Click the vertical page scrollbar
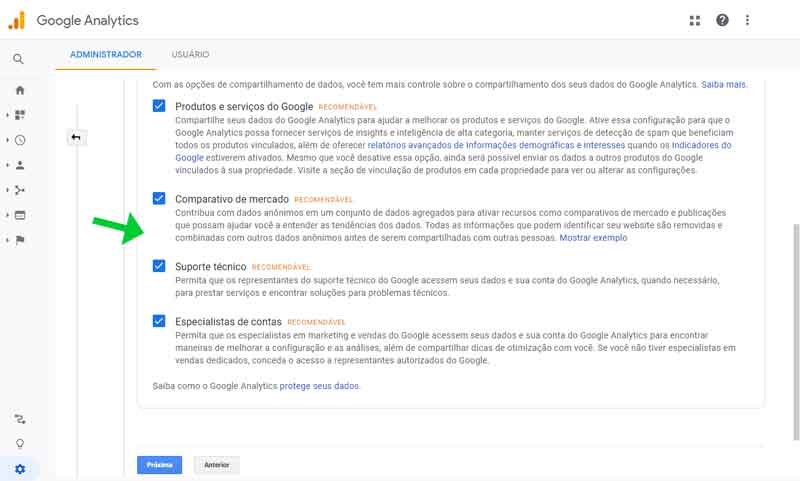 [796, 332]
